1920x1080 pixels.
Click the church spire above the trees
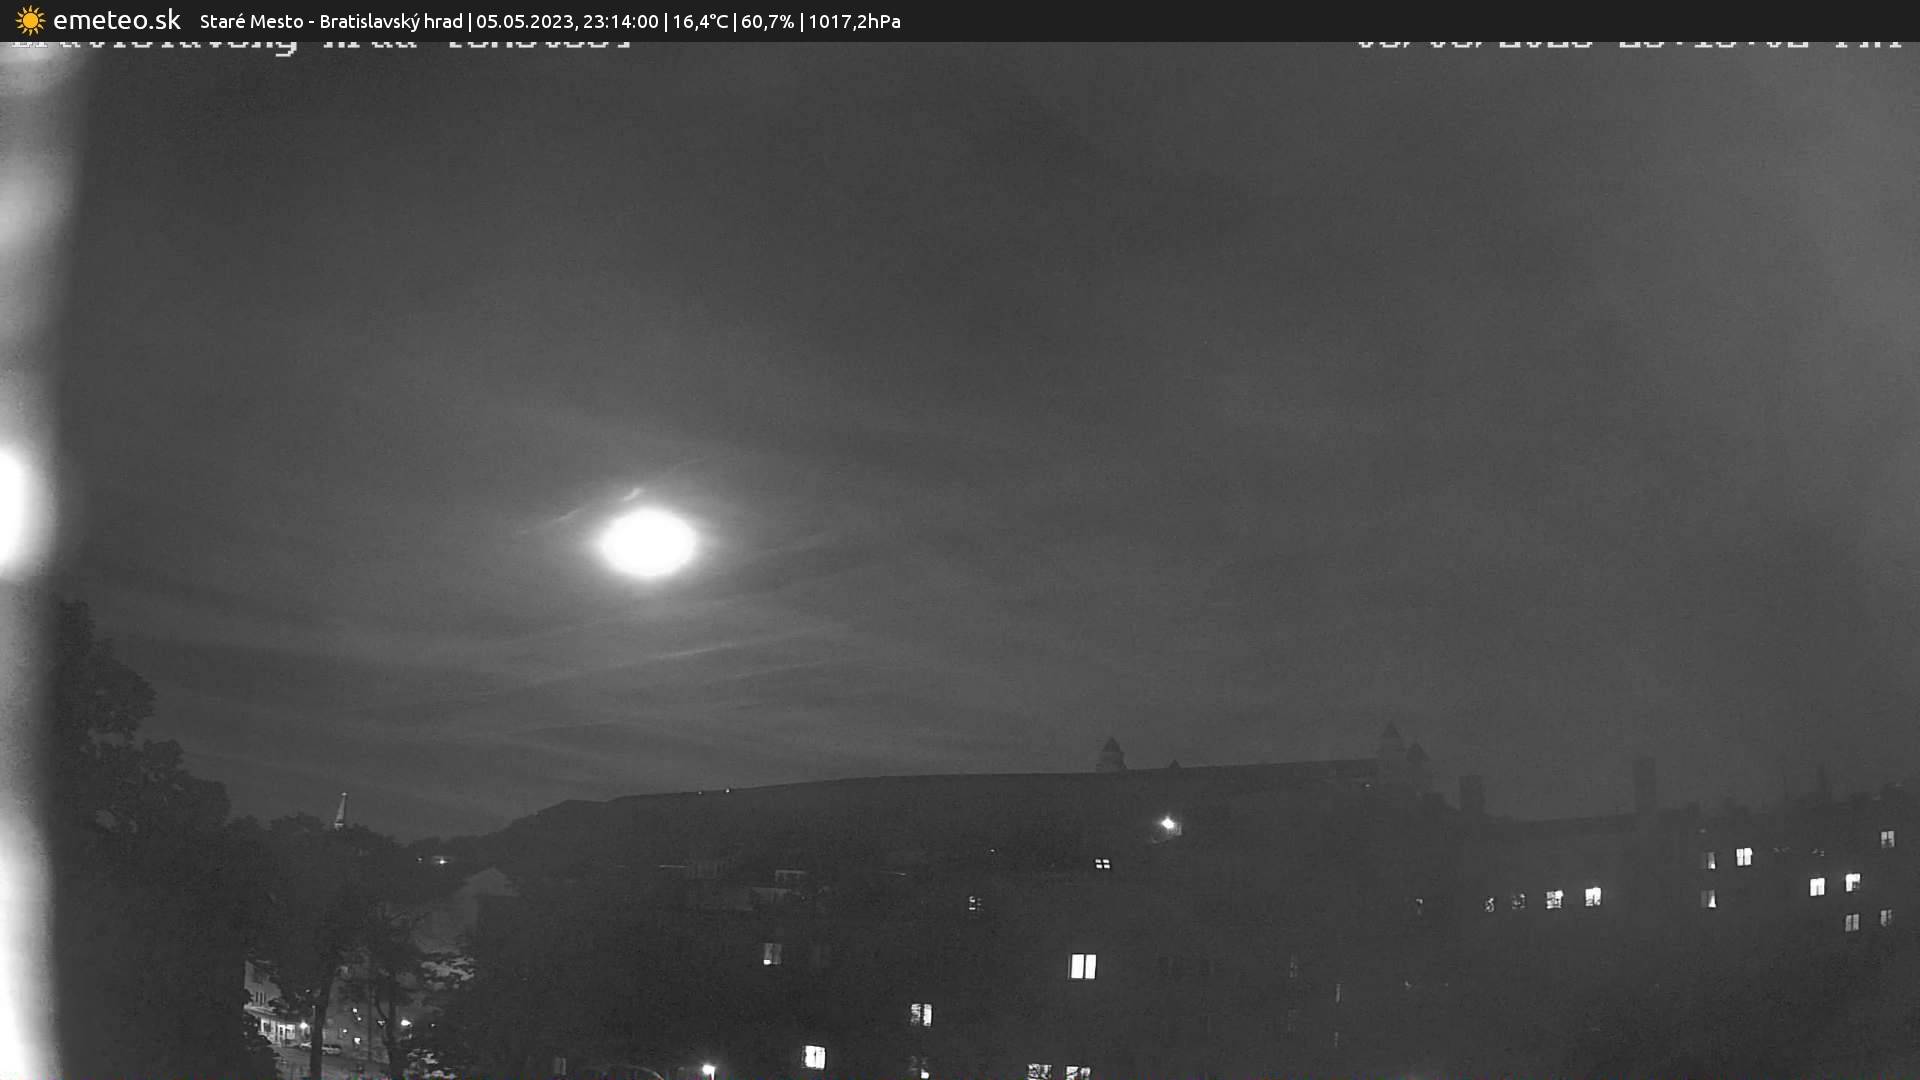pos(341,810)
